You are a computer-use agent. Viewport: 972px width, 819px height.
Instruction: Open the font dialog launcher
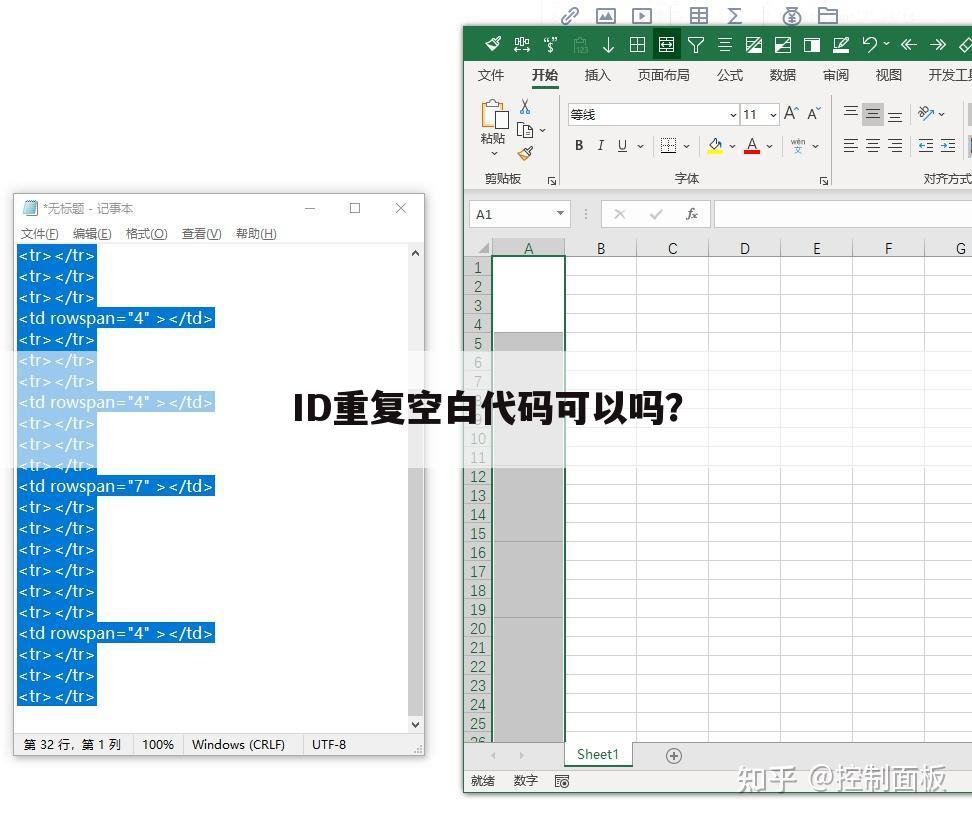point(823,180)
